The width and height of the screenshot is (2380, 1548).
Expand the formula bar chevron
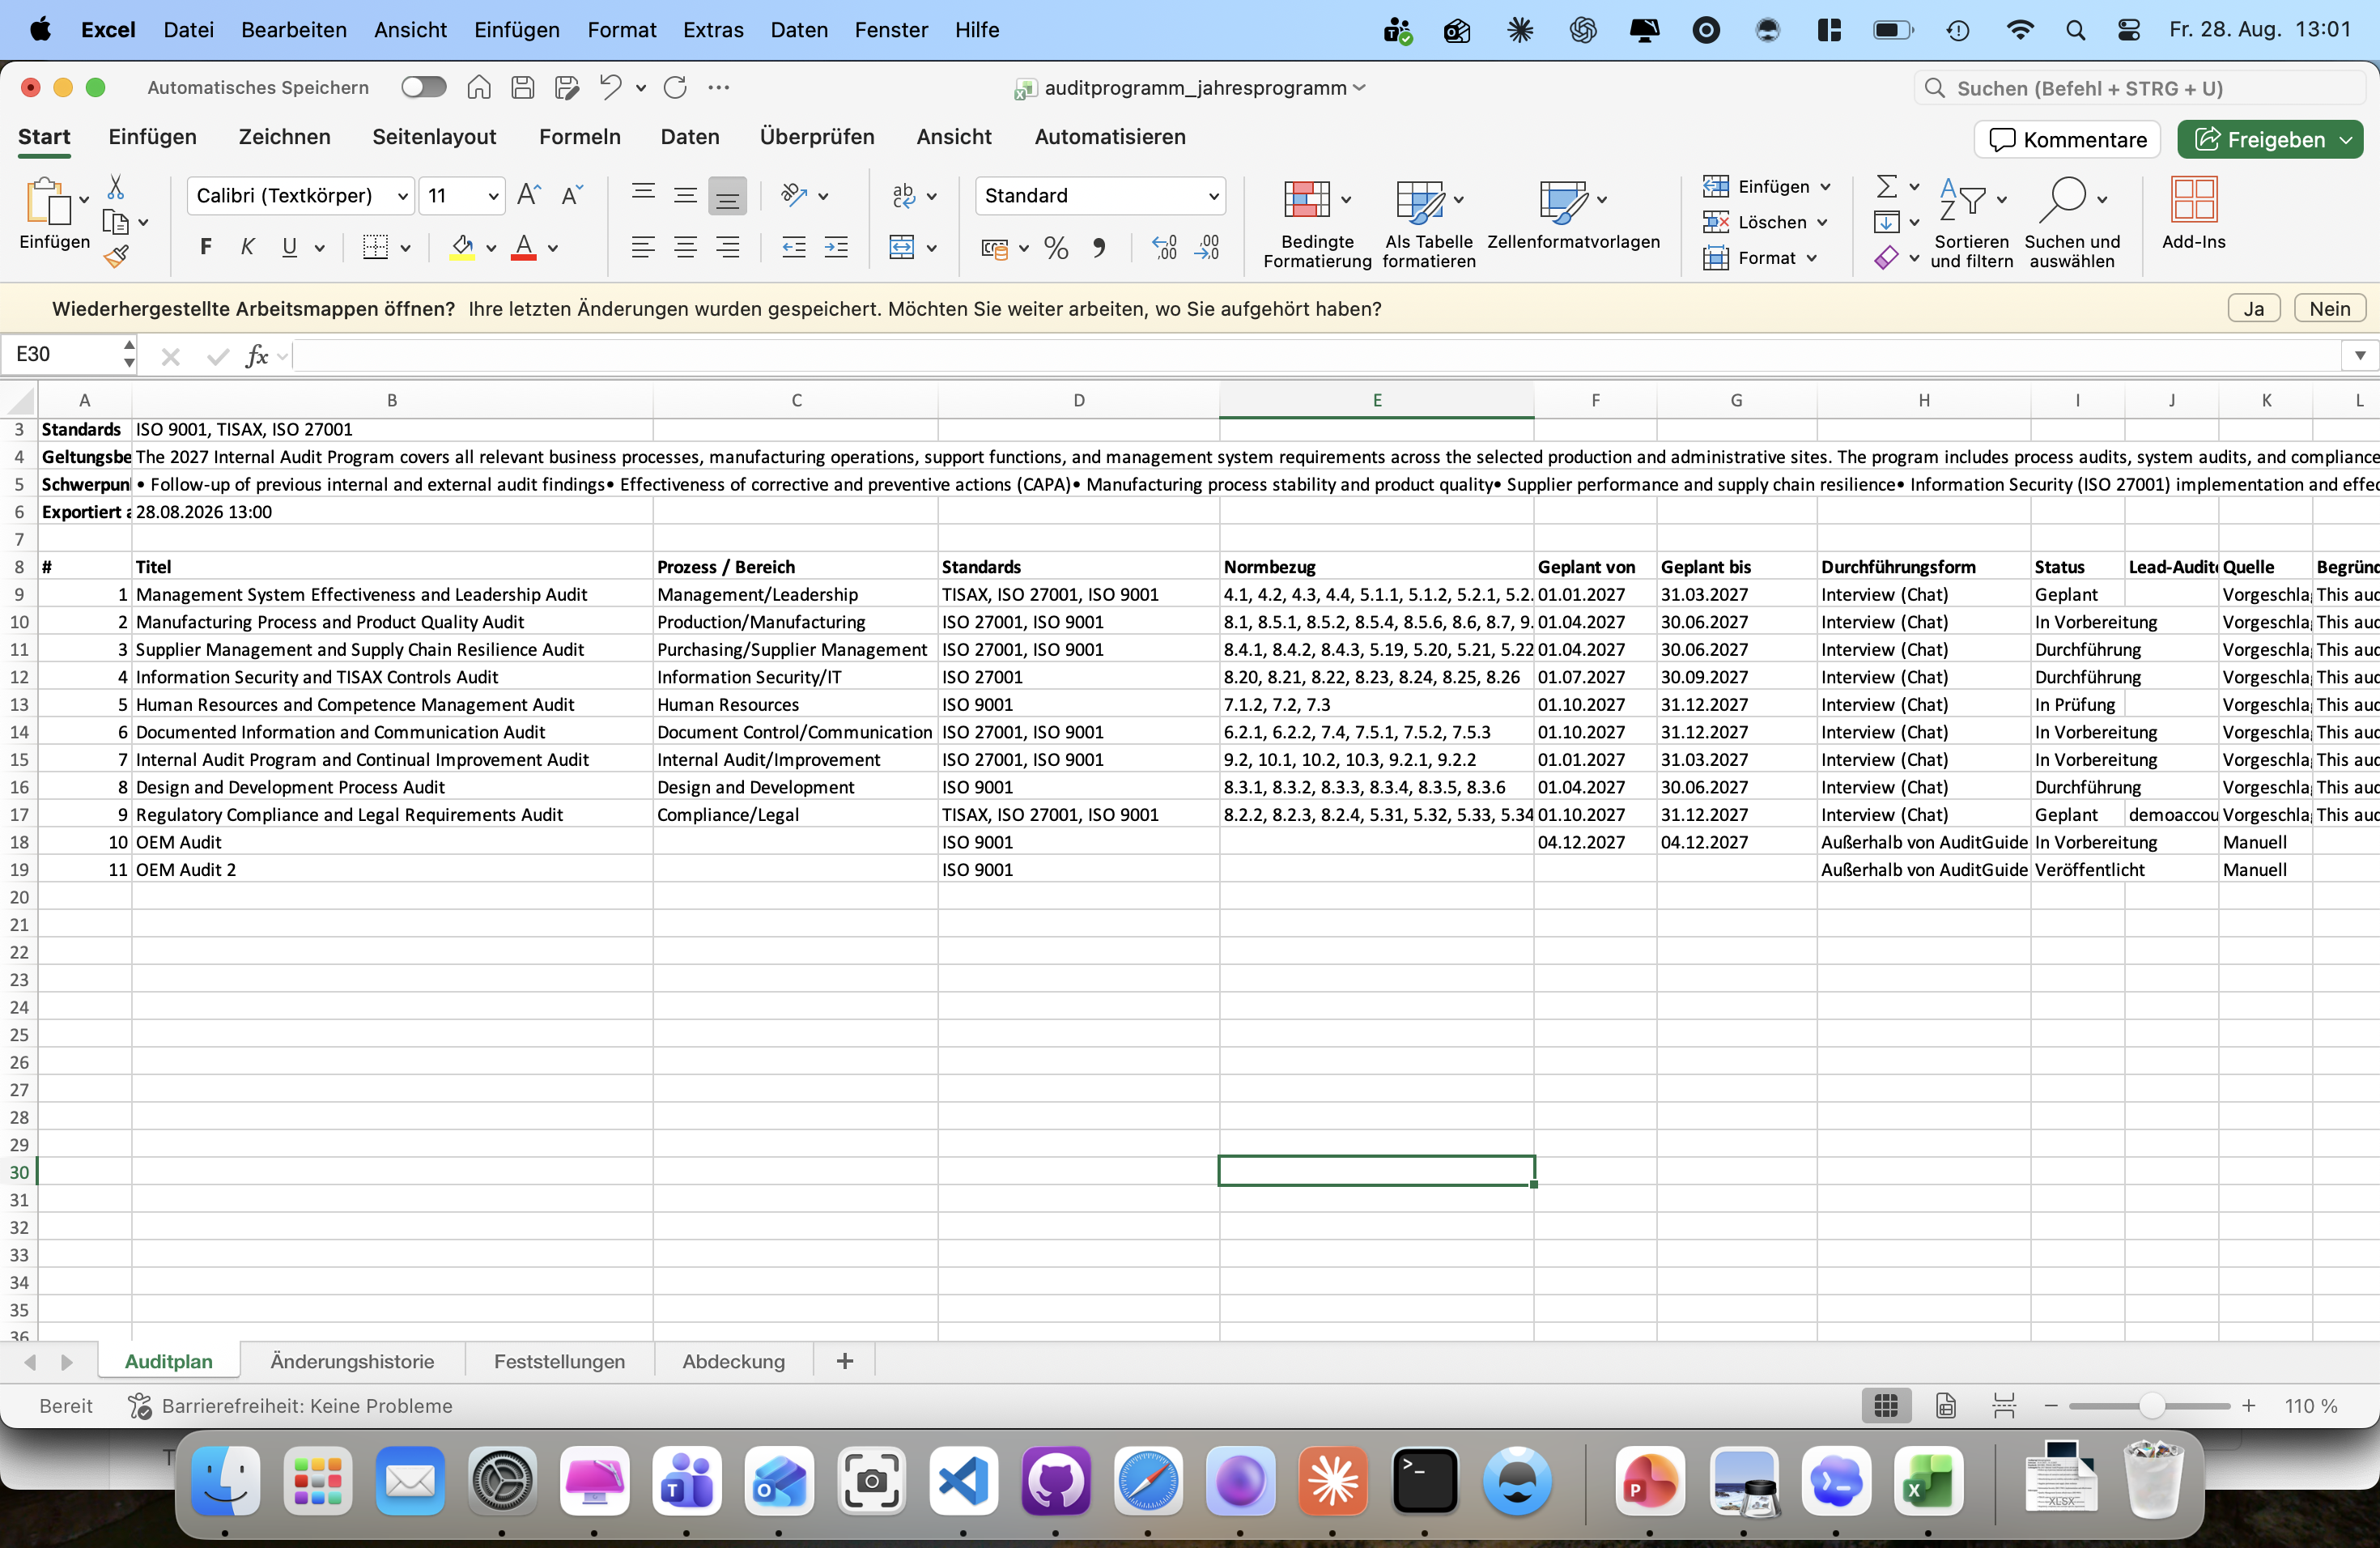click(x=2360, y=356)
